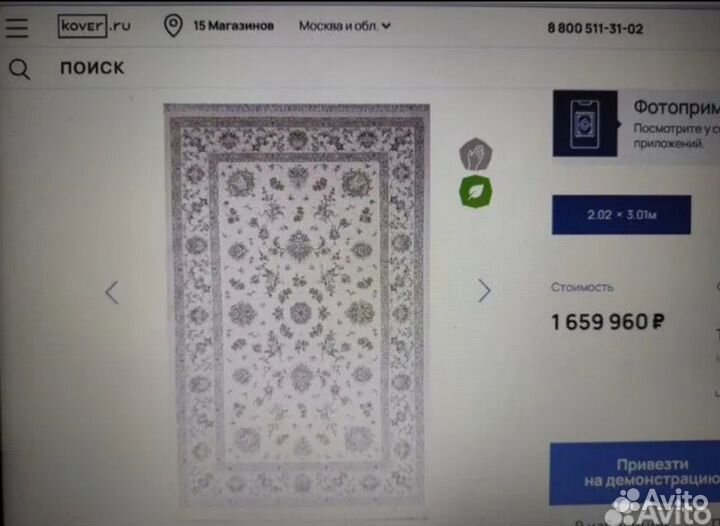
Task: Click the Фотопримерка phone icon
Action: coord(585,124)
